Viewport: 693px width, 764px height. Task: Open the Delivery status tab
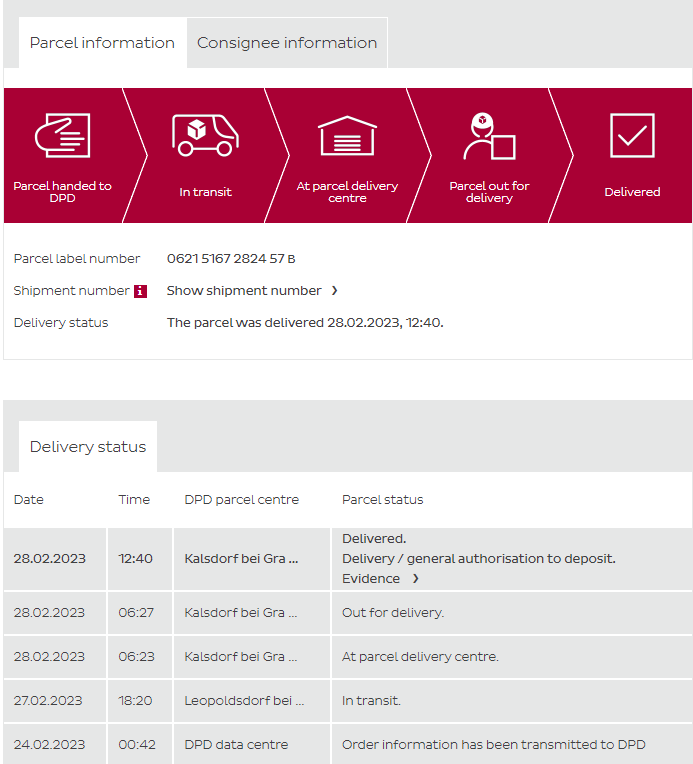[88, 447]
